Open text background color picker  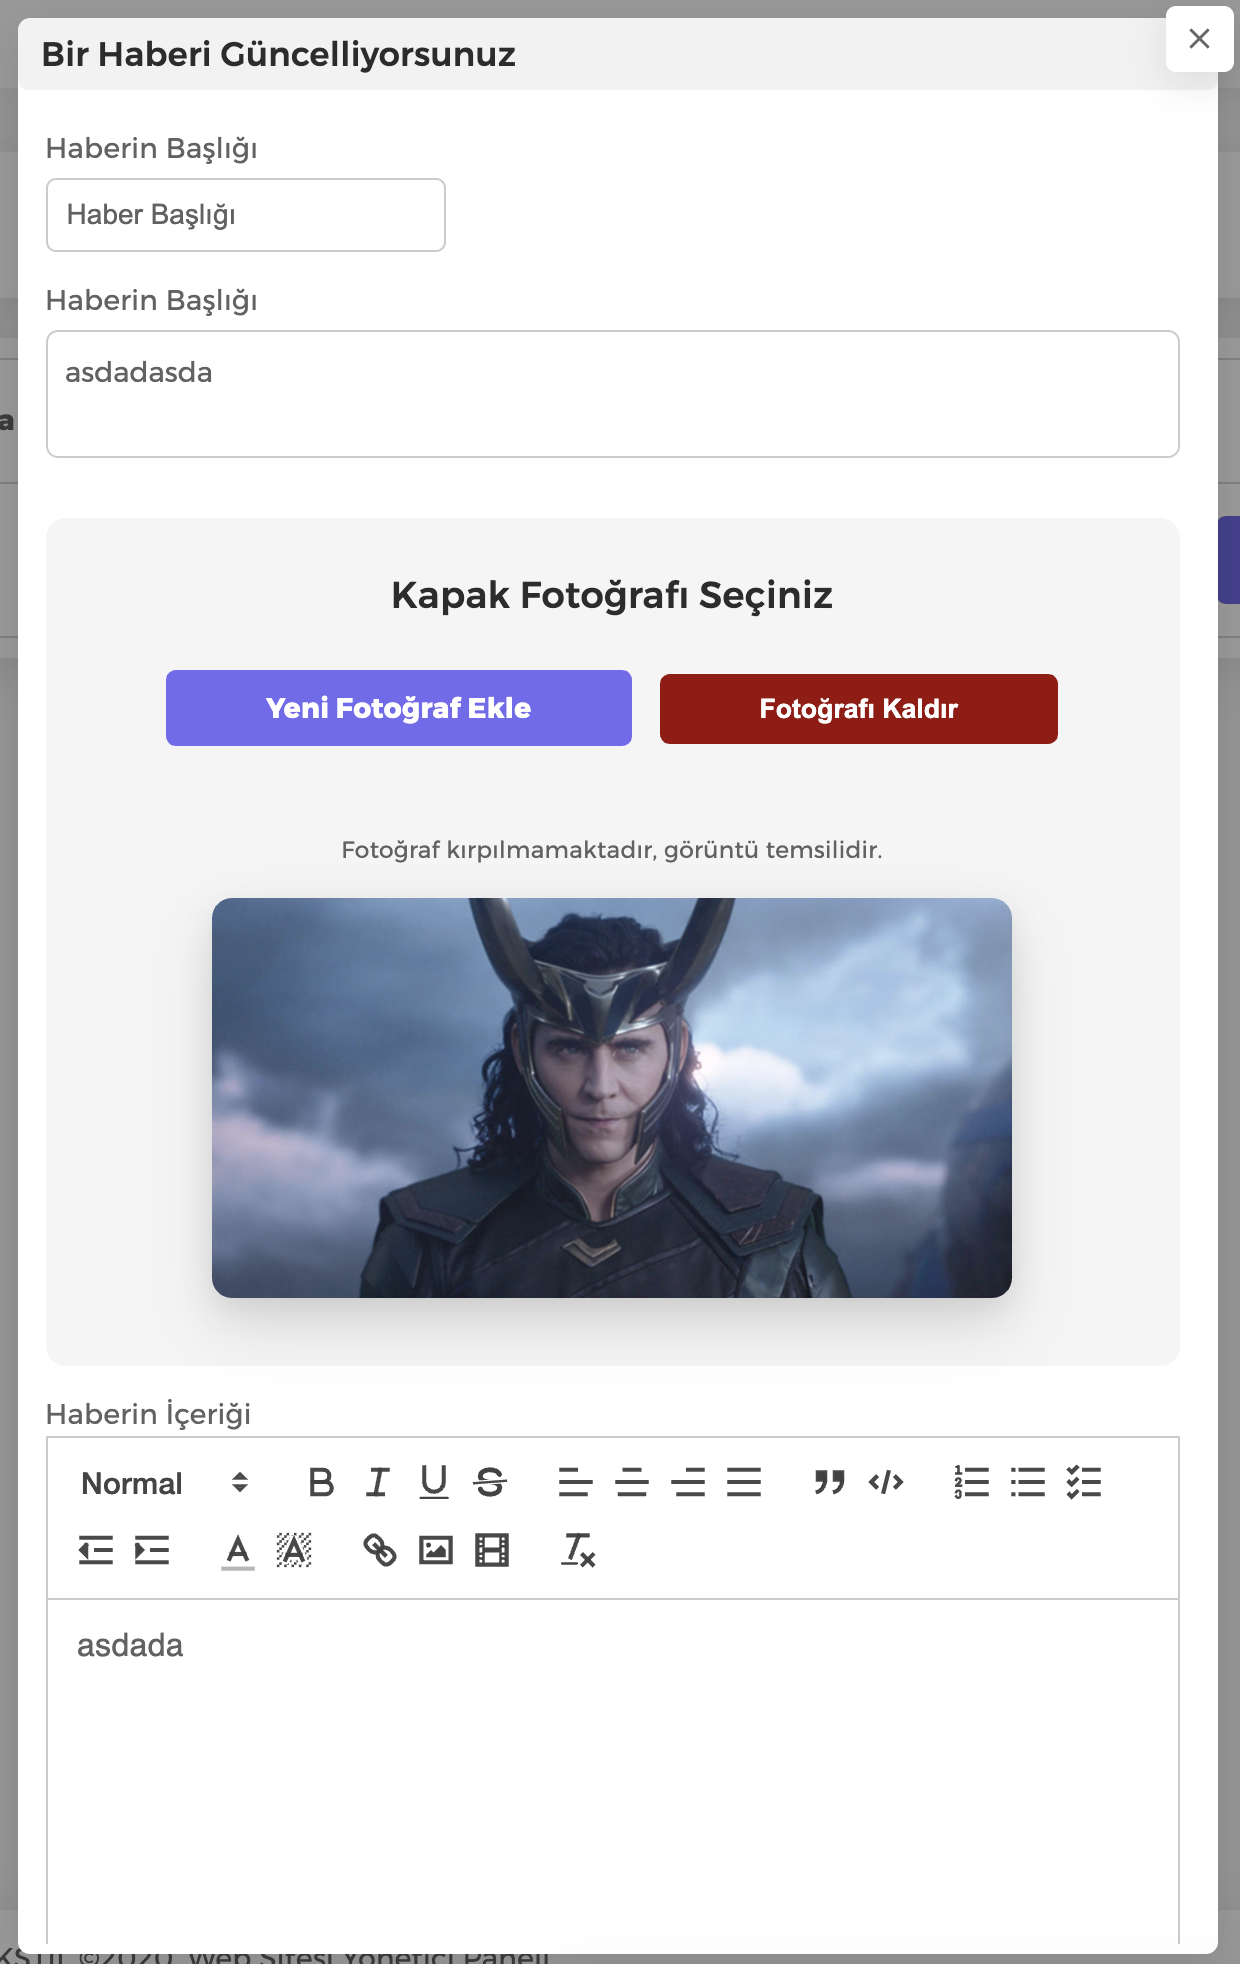293,1550
